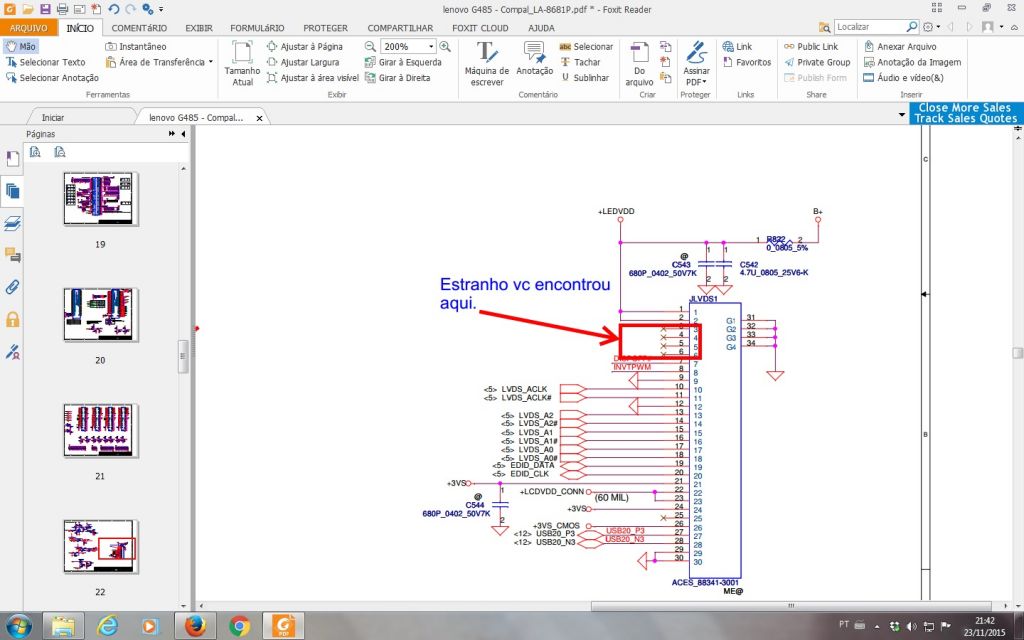Click in the Localizar search field
The width and height of the screenshot is (1024, 640).
[x=869, y=27]
